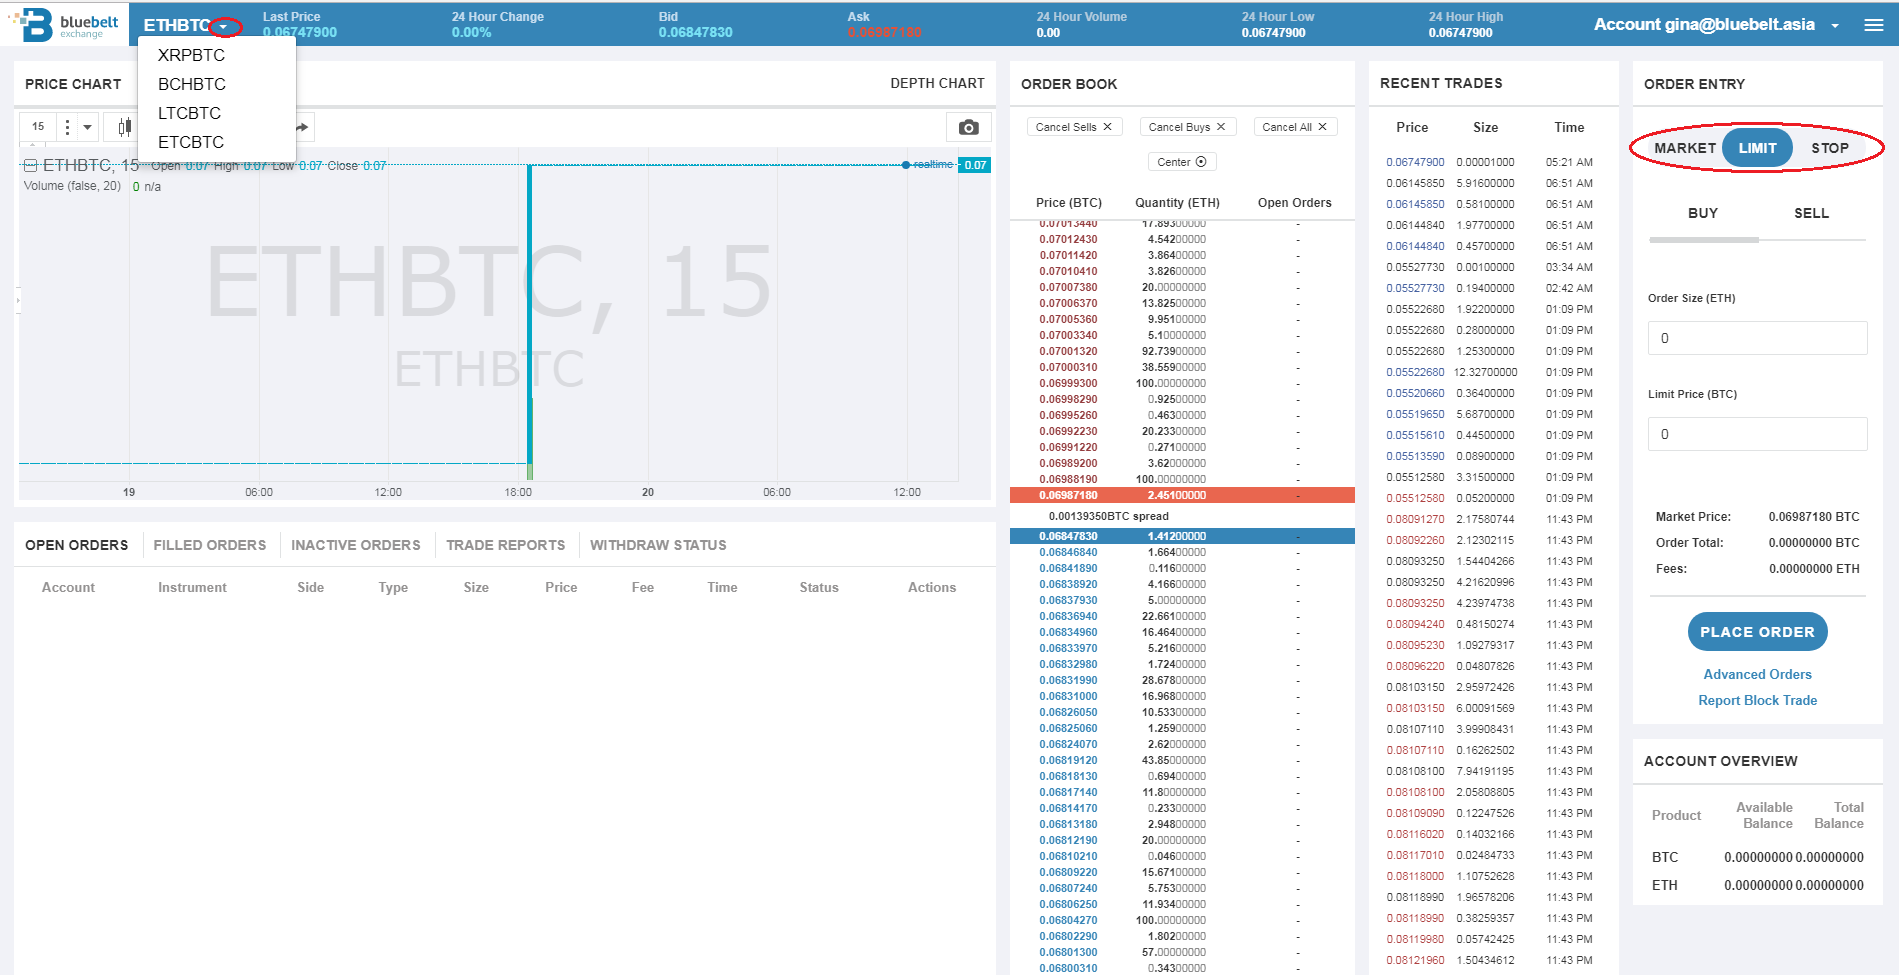Switch order side to Buy
Image resolution: width=1899 pixels, height=975 pixels.
(1703, 213)
